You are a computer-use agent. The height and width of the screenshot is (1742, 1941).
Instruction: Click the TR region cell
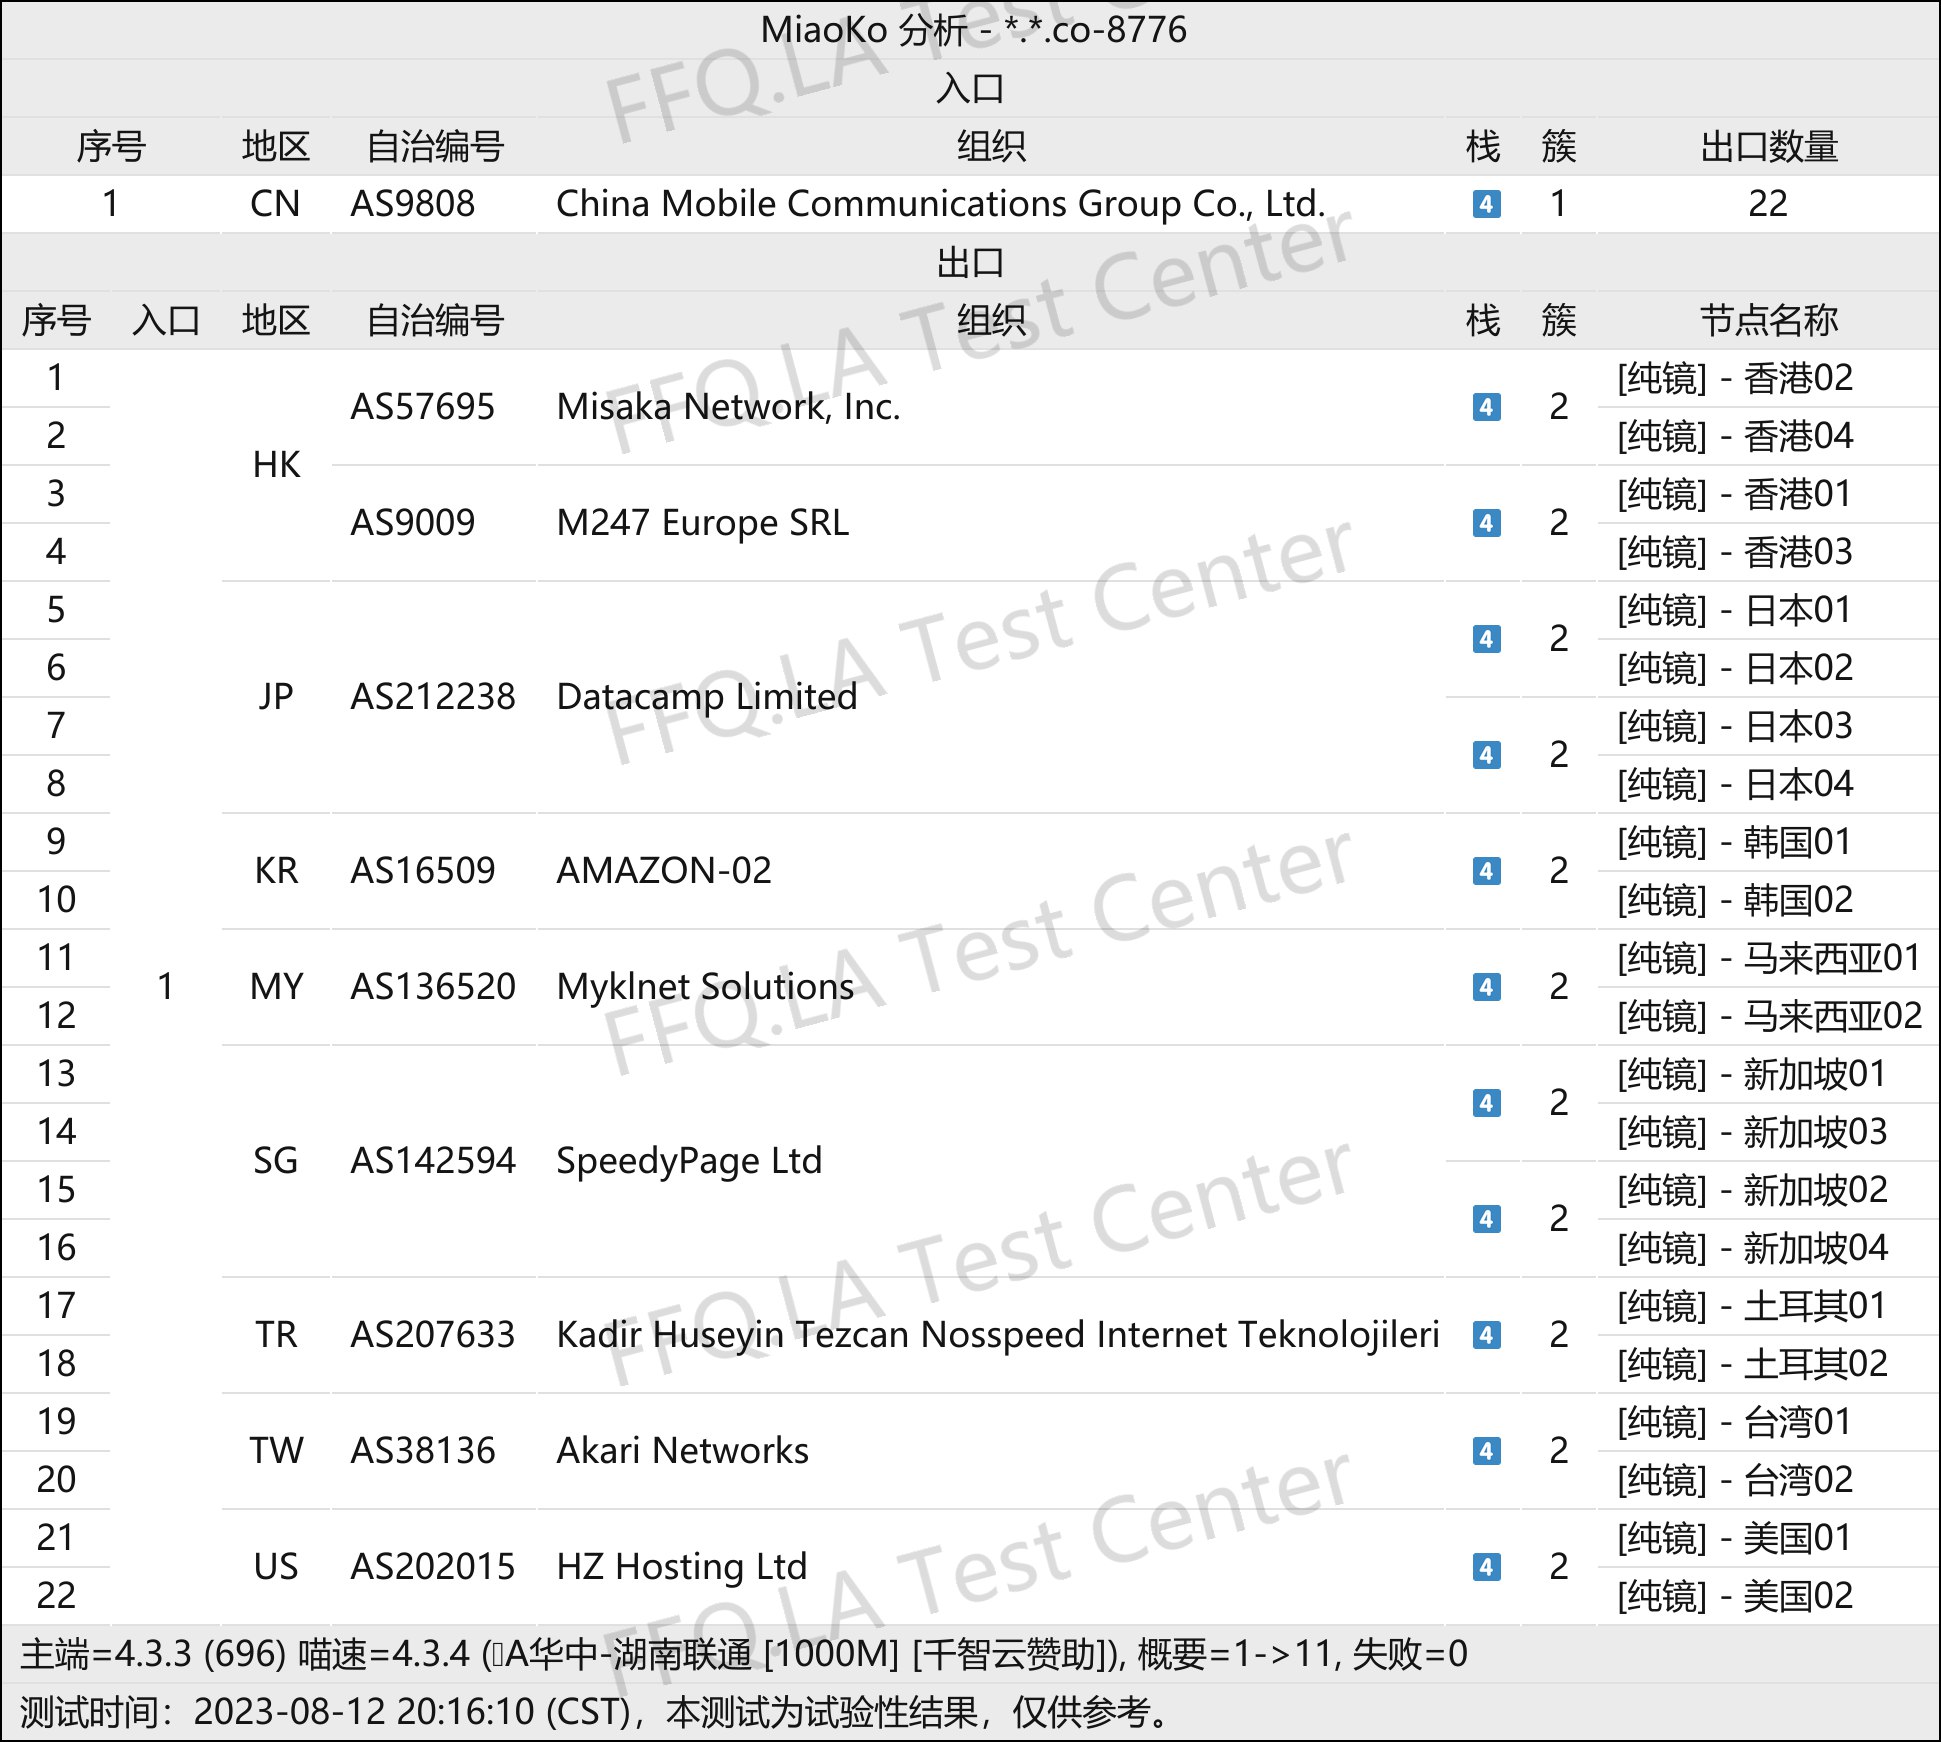pos(276,1335)
